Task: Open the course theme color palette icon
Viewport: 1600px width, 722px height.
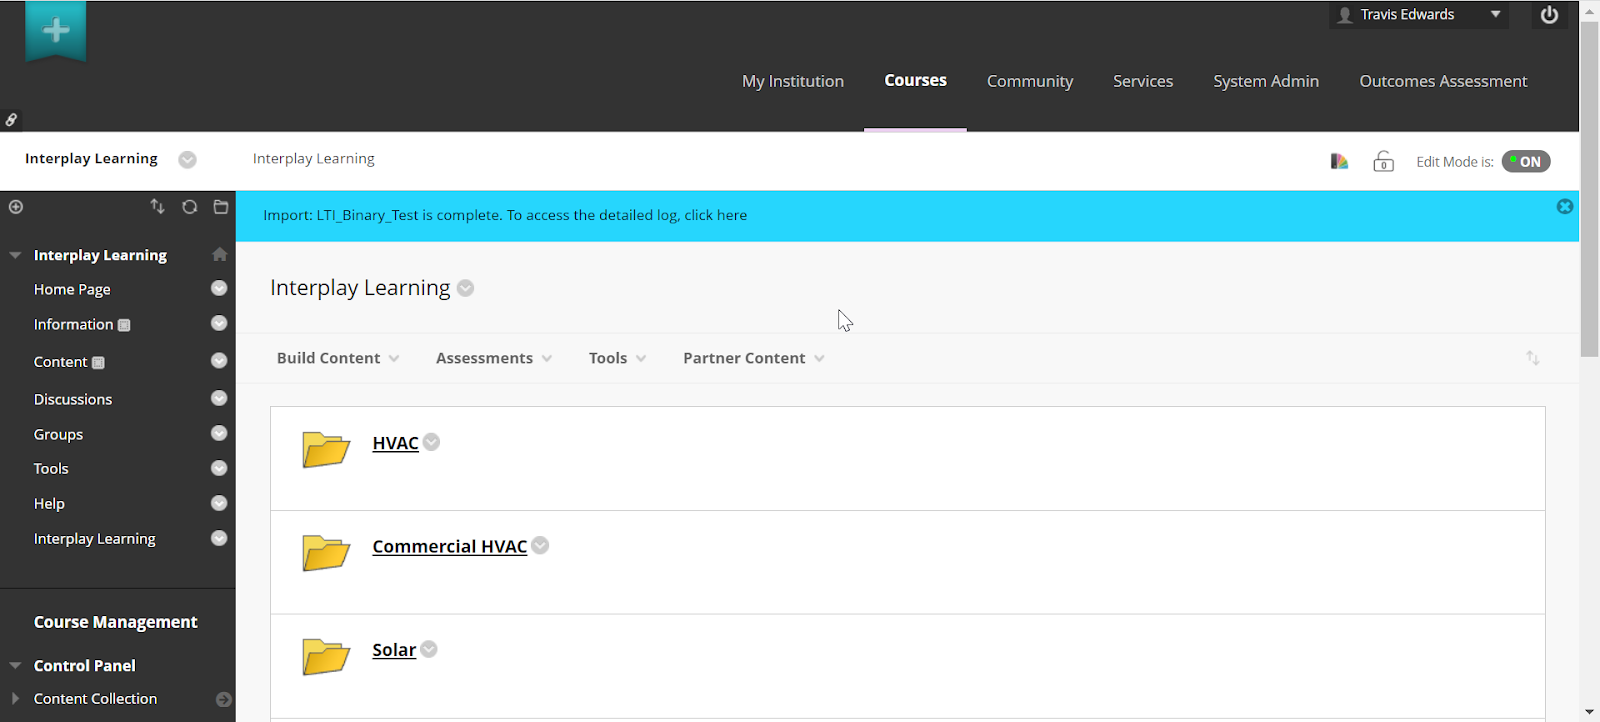Action: point(1339,161)
